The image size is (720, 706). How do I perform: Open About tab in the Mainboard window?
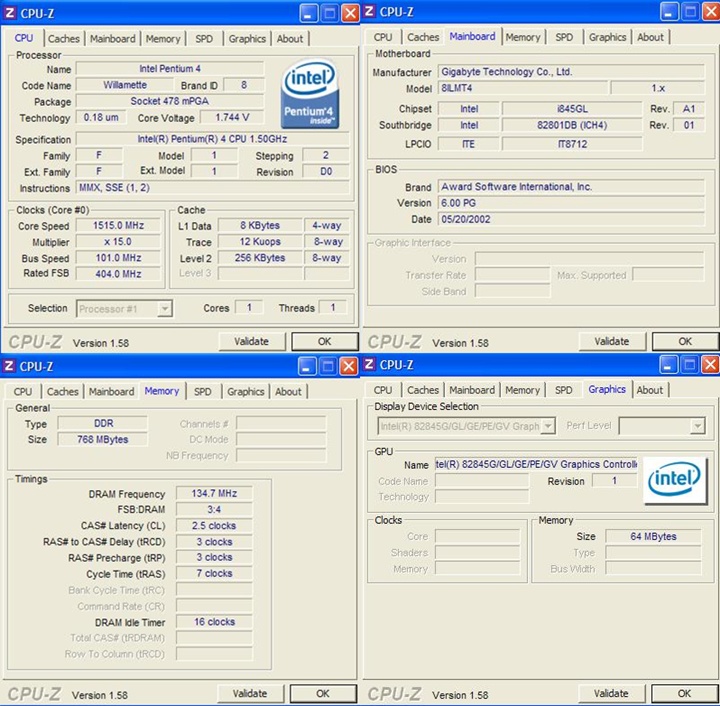click(650, 37)
